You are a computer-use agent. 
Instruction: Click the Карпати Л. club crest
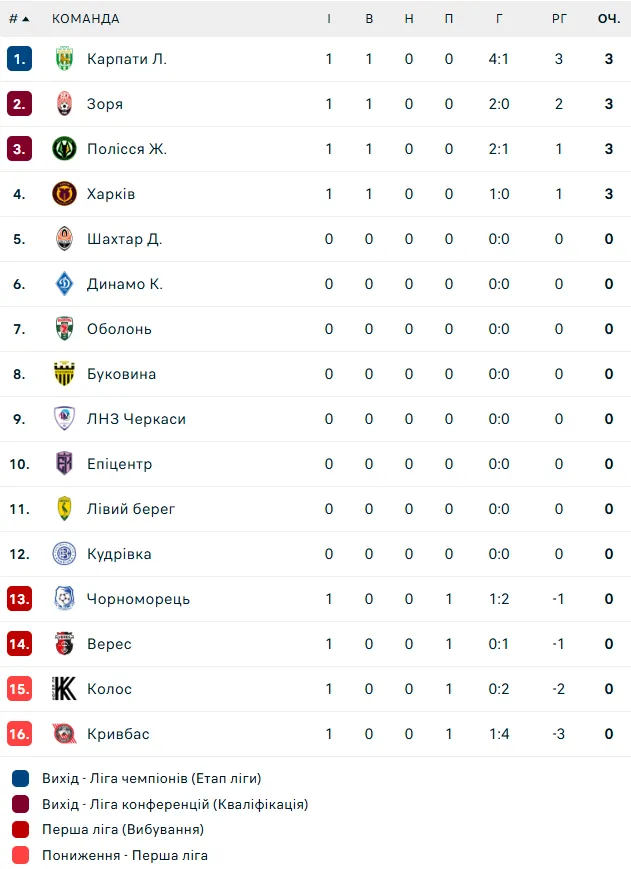point(64,59)
